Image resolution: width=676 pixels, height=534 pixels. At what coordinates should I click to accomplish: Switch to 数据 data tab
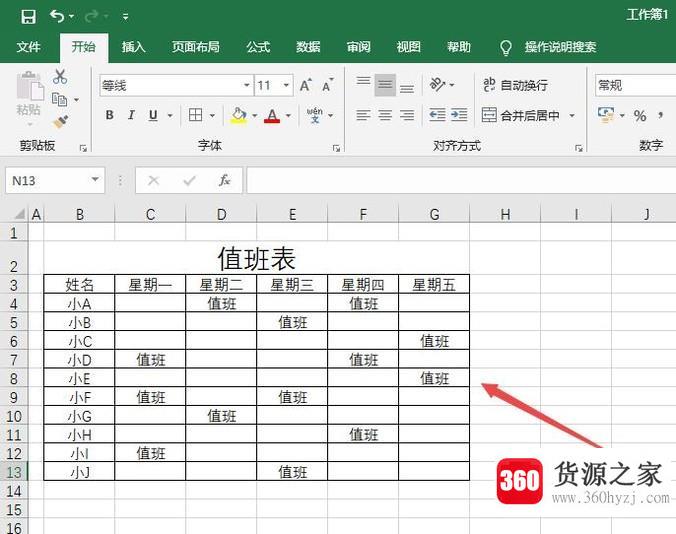[x=308, y=47]
